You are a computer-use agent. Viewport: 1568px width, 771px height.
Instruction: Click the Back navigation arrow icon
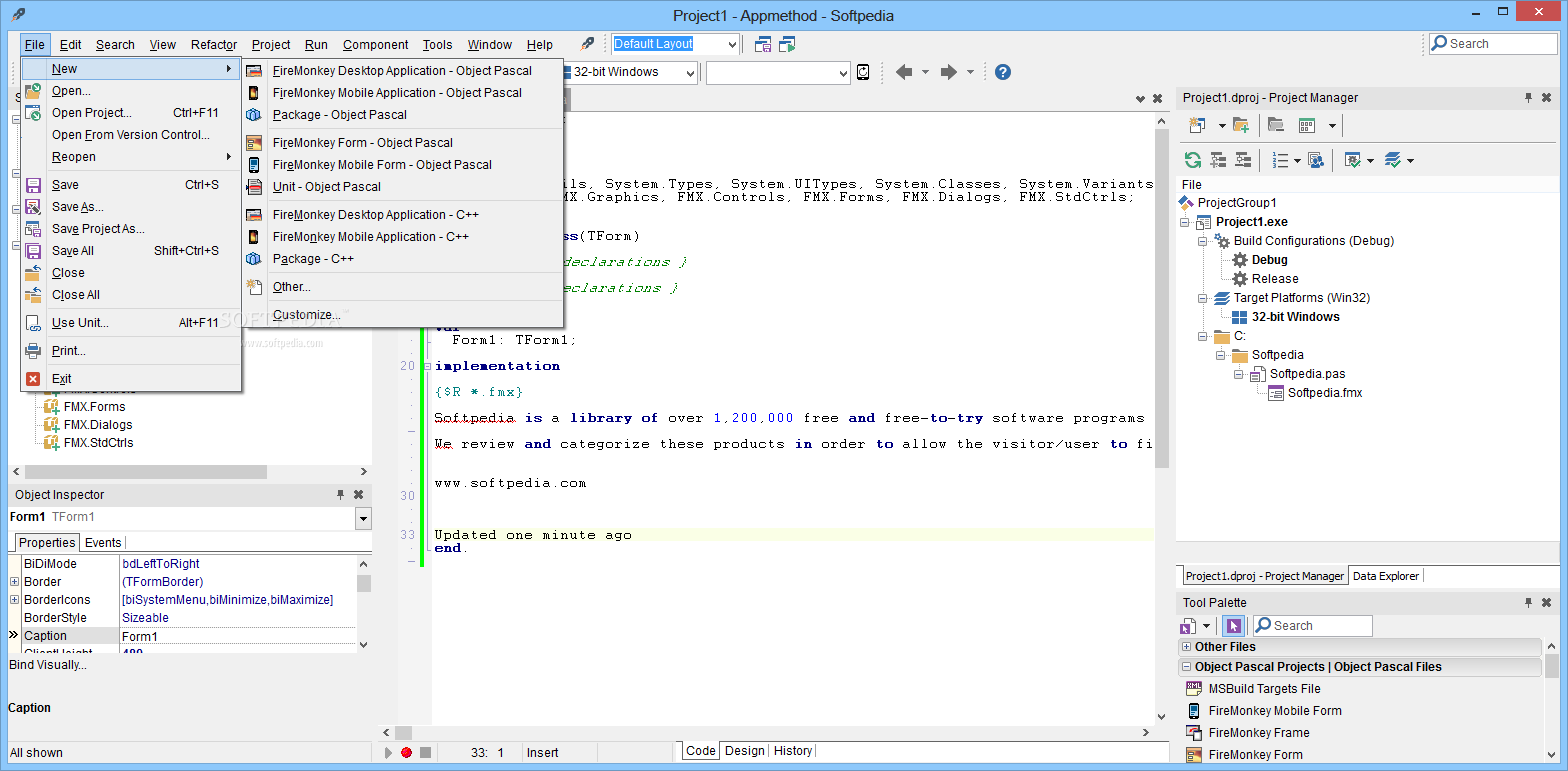904,72
